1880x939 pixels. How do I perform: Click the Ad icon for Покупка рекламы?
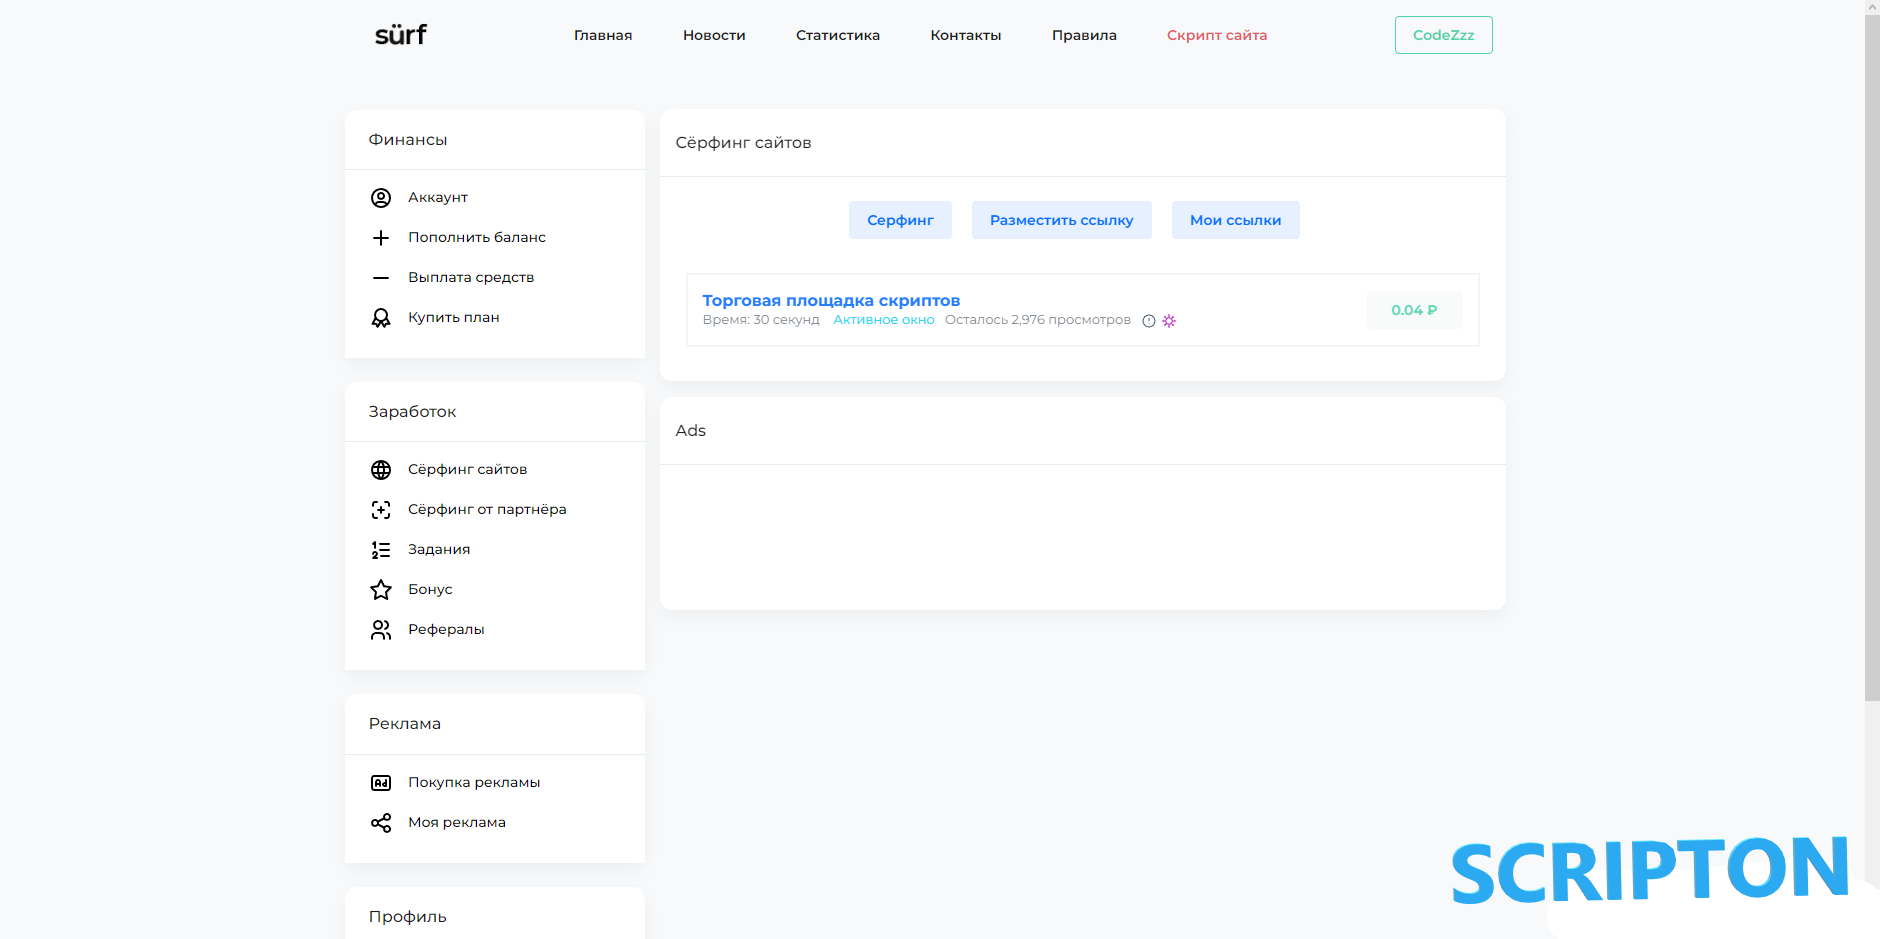[381, 783]
